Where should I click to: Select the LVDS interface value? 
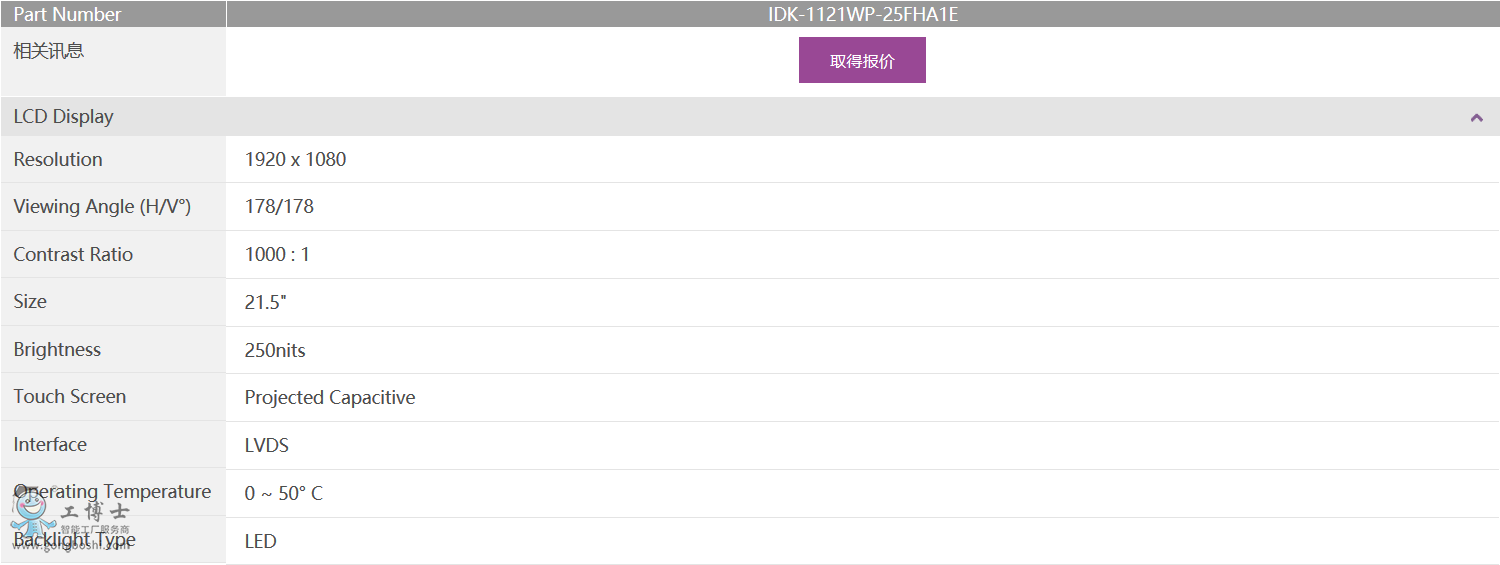(267, 446)
